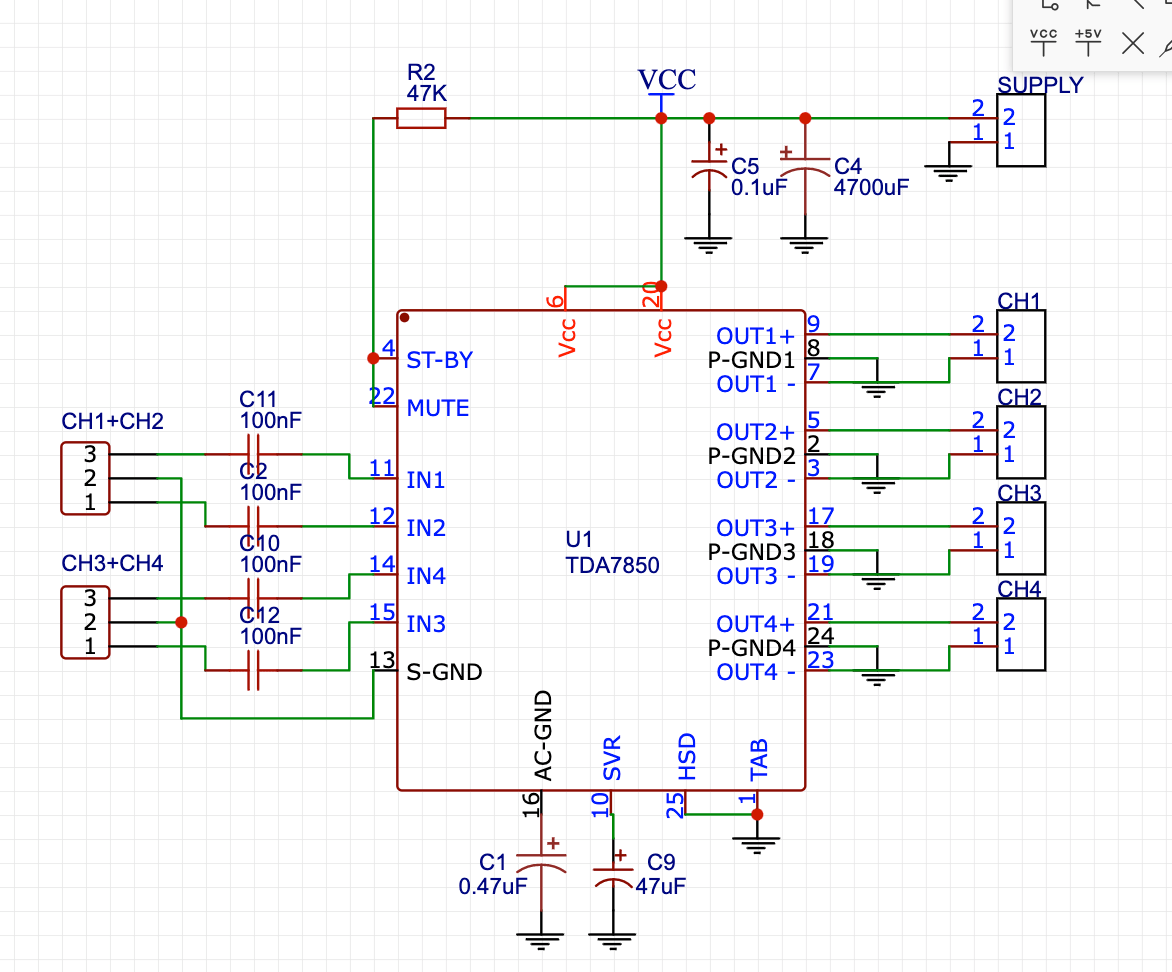This screenshot has width=1172, height=972.
Task: Select the ground symbol at P-GND1
Action: click(x=878, y=387)
